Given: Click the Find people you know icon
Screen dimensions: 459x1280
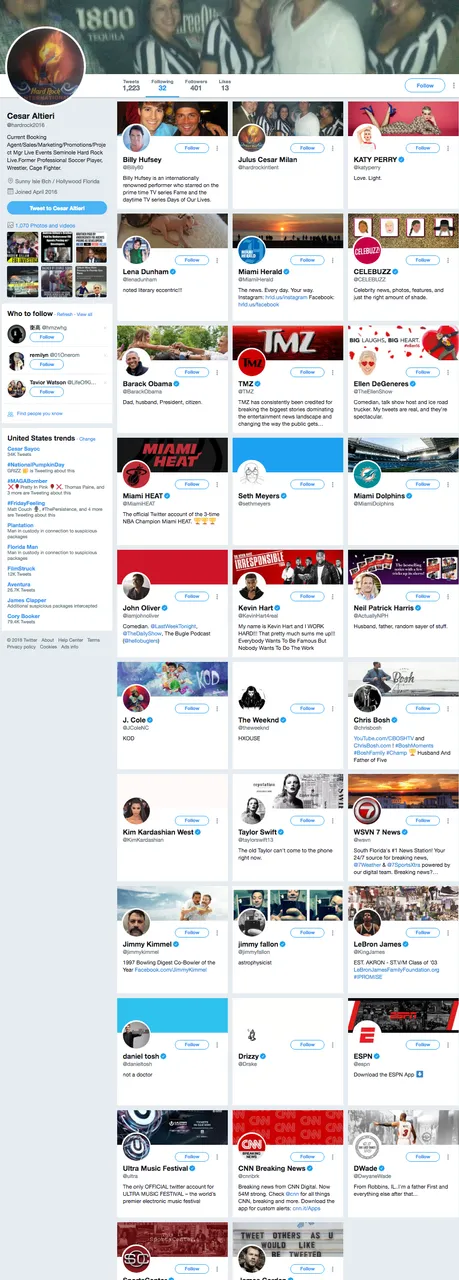Looking at the screenshot, I should pyautogui.click(x=11, y=413).
